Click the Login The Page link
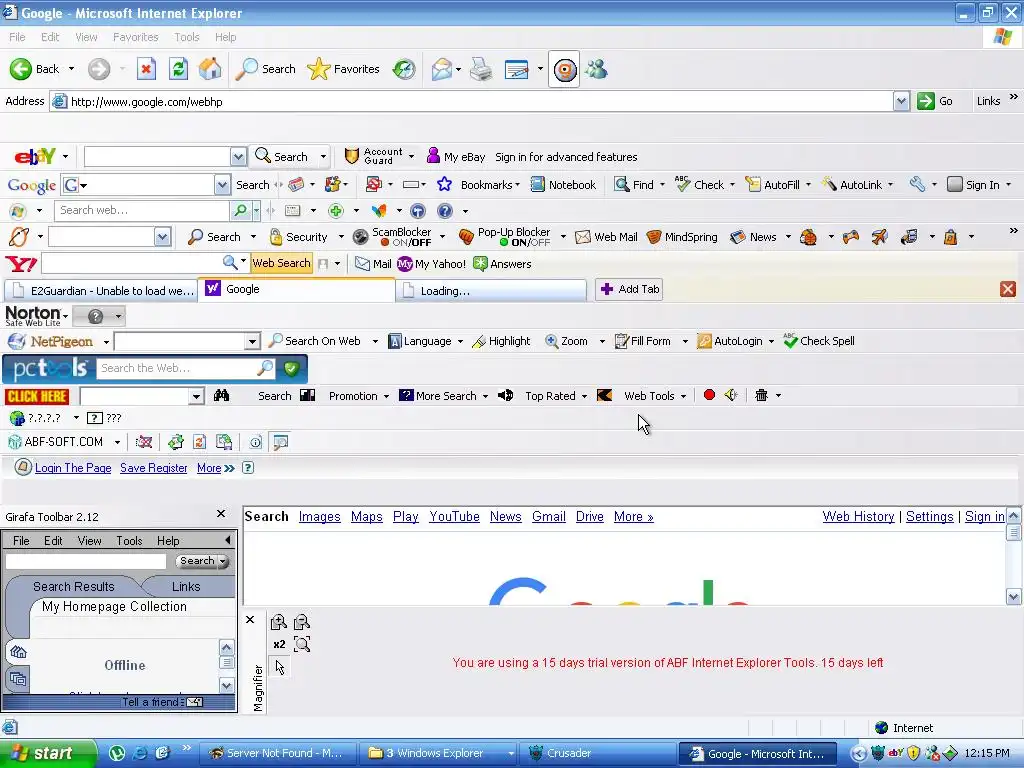Image resolution: width=1024 pixels, height=768 pixels. 73,468
